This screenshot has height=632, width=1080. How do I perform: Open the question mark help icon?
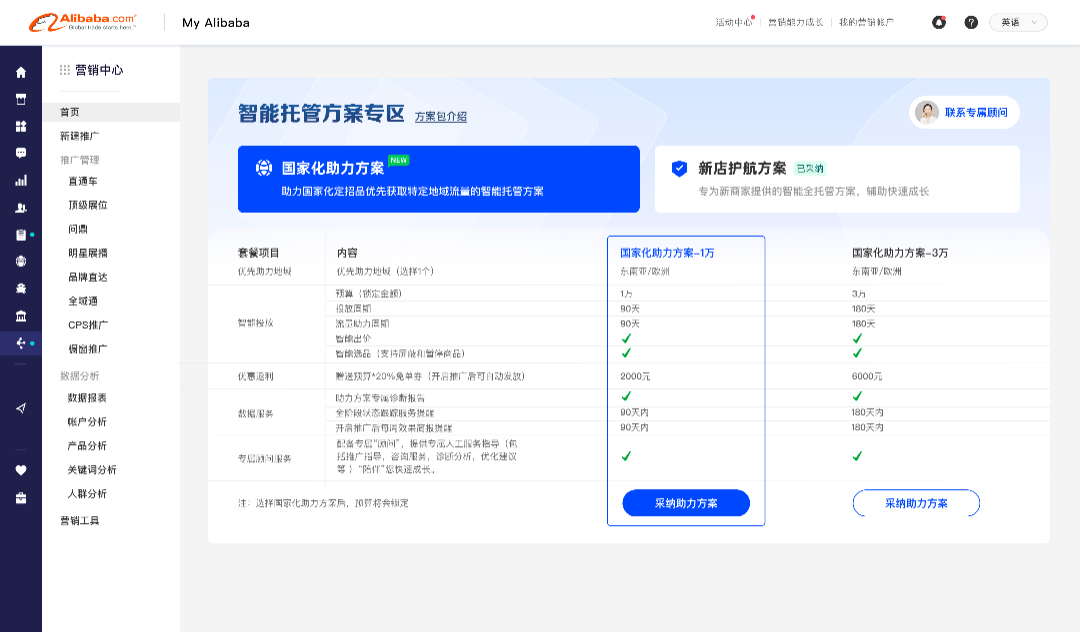pos(971,22)
